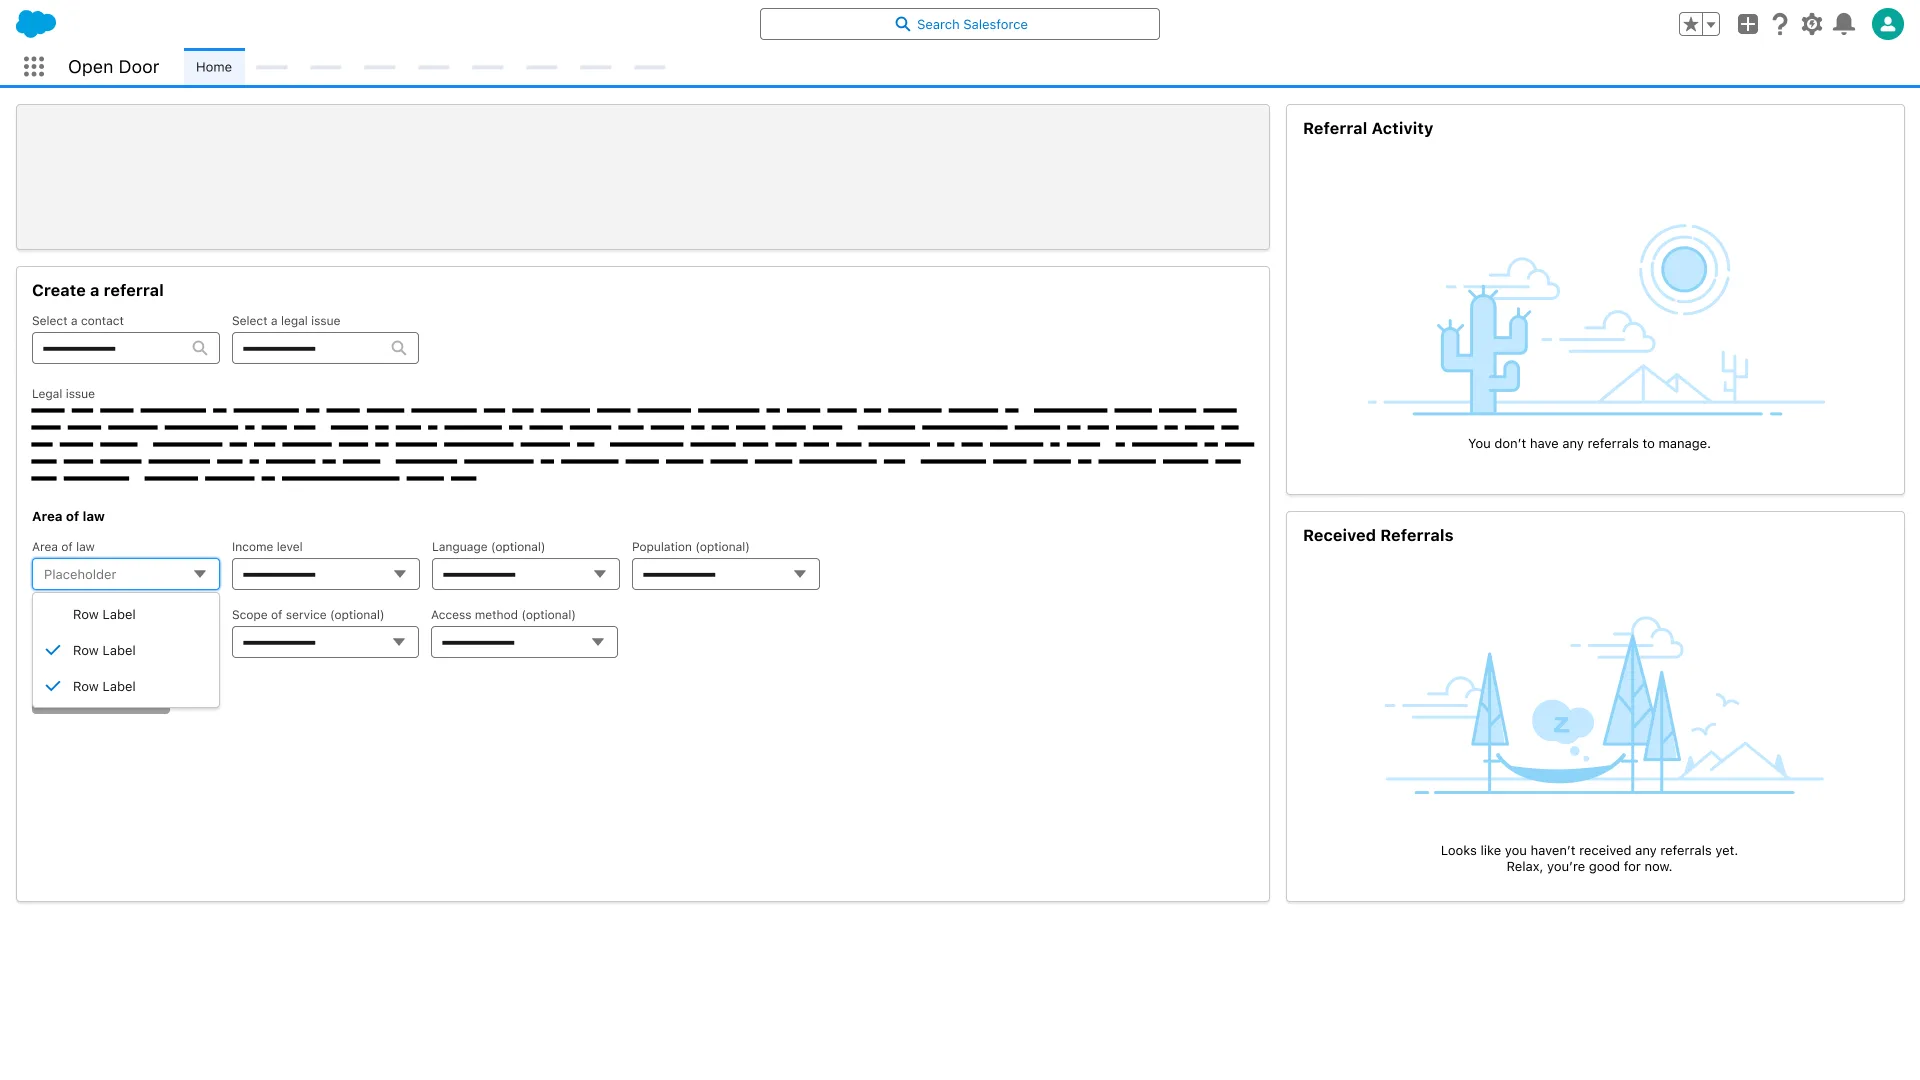Image resolution: width=1920 pixels, height=1080 pixels.
Task: Open the favorites list dropdown arrow
Action: point(1711,24)
